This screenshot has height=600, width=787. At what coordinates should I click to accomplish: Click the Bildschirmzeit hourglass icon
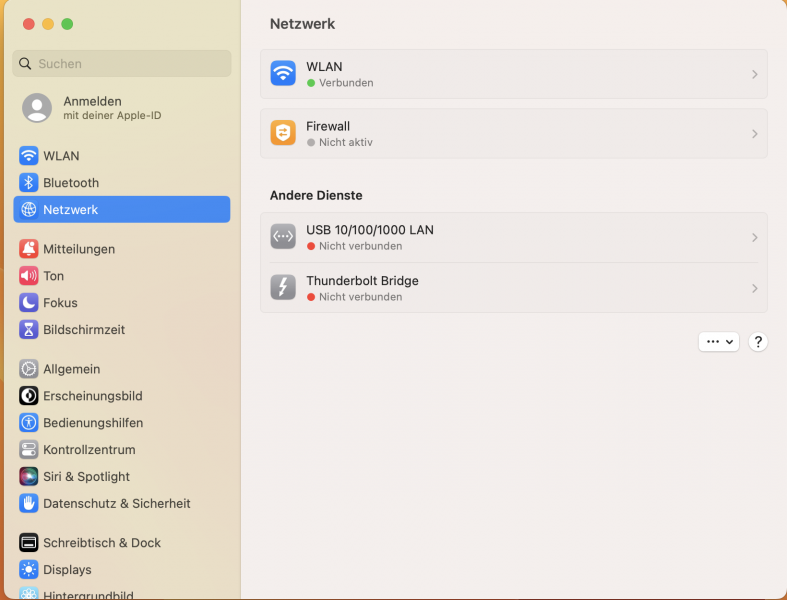(29, 330)
